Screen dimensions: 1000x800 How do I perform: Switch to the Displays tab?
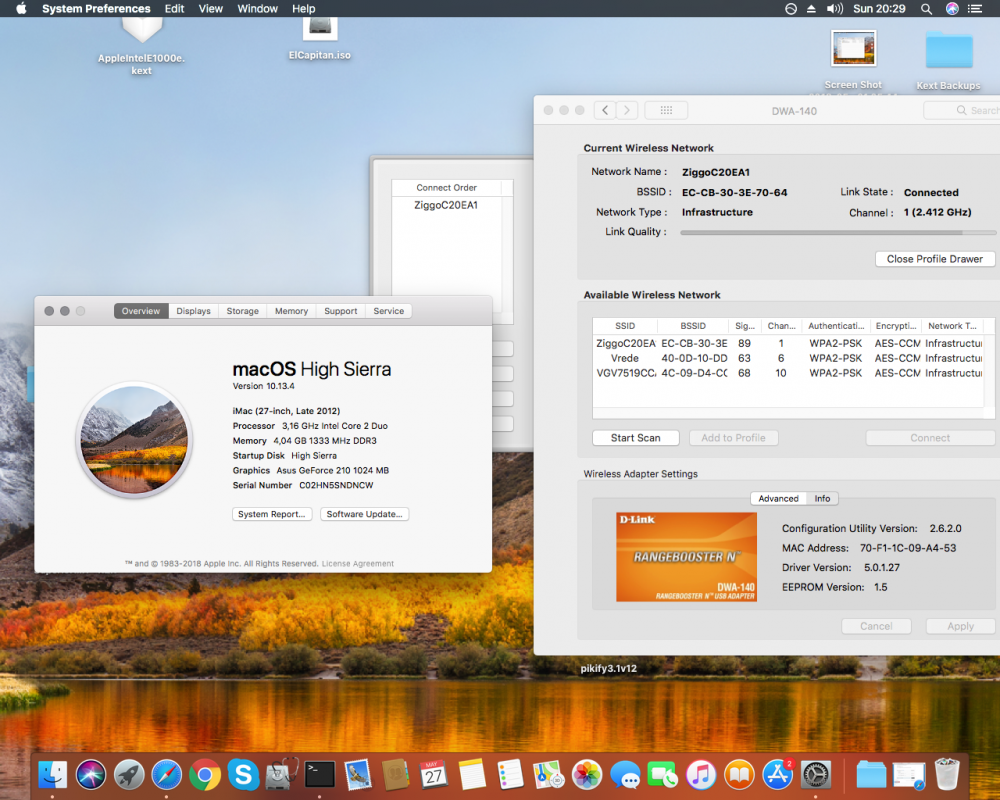tap(193, 311)
